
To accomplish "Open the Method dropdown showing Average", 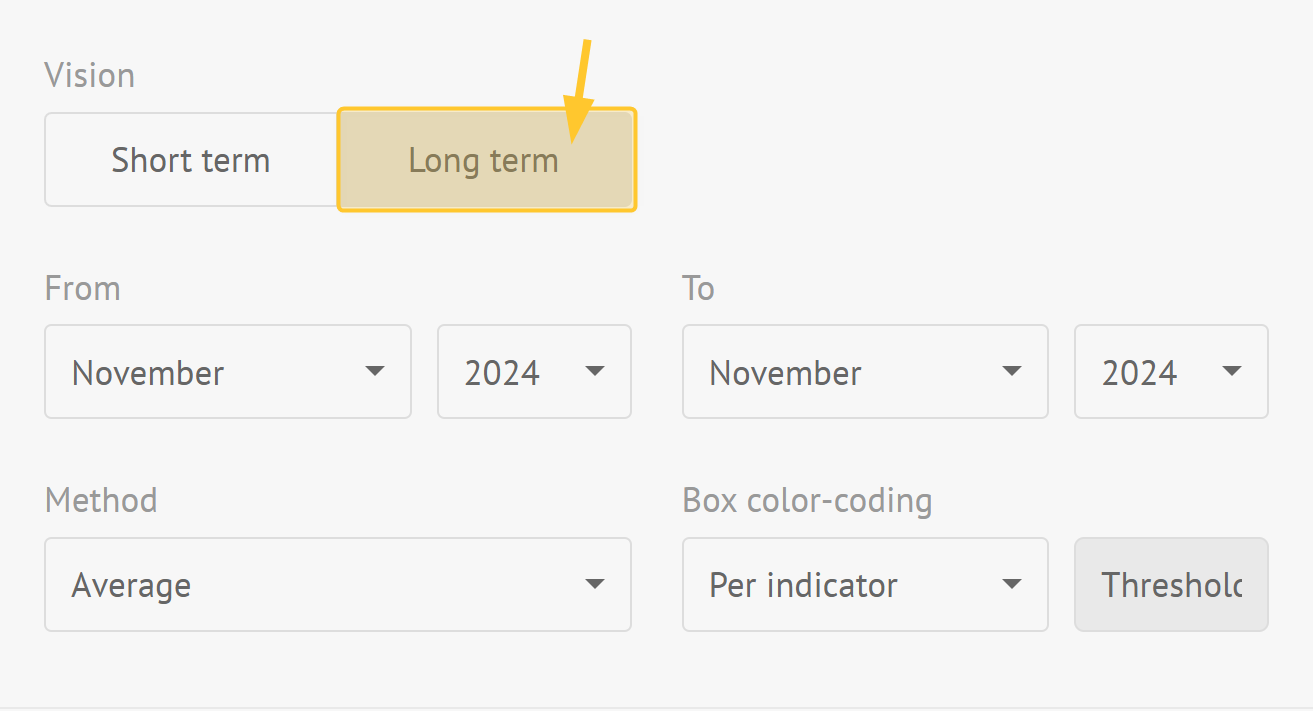I will [337, 584].
